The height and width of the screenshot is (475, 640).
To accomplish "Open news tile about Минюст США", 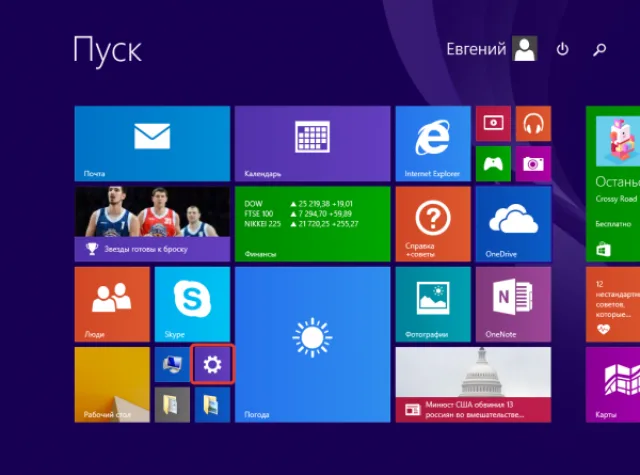I will (473, 385).
